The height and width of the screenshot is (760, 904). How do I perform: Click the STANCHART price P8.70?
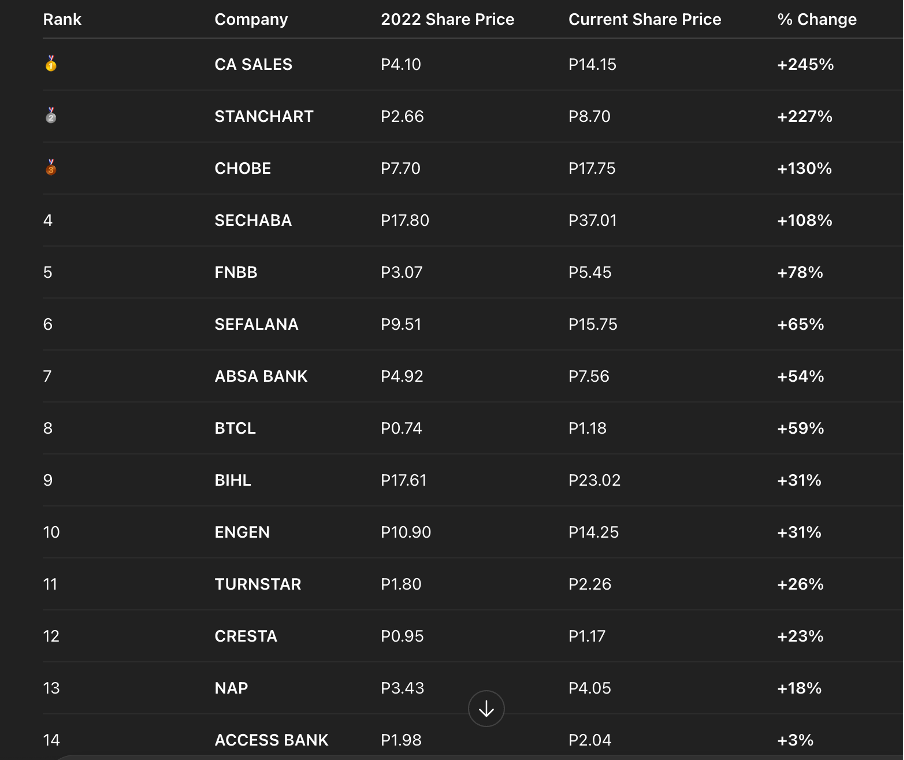592,116
